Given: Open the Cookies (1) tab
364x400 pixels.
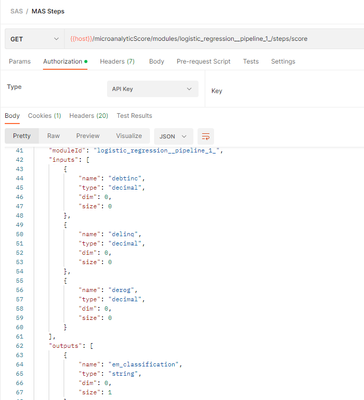Looking at the screenshot, I should [x=44, y=116].
